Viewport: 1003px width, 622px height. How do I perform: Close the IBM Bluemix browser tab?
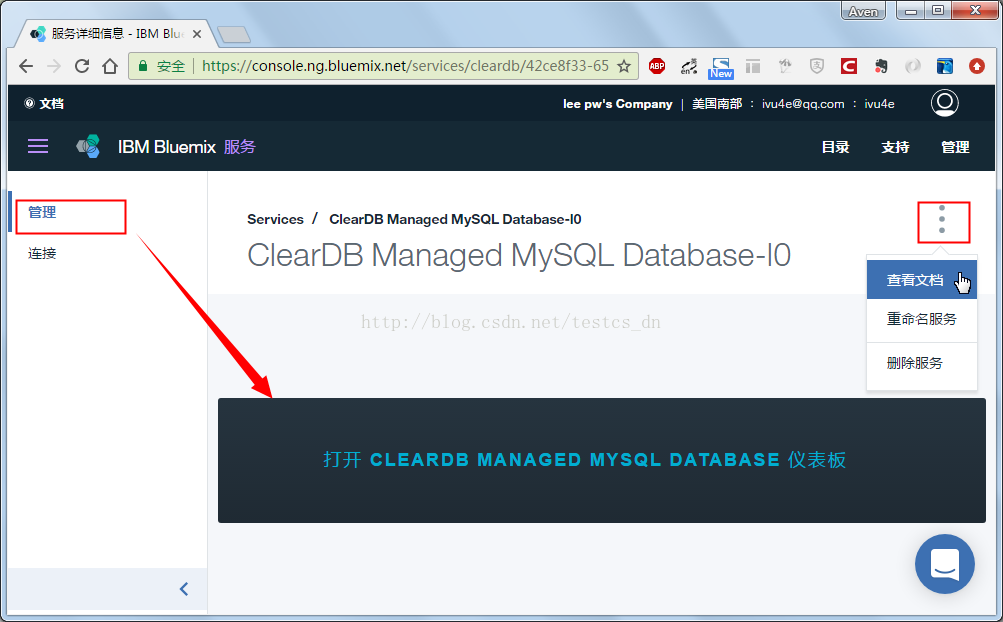[197, 34]
